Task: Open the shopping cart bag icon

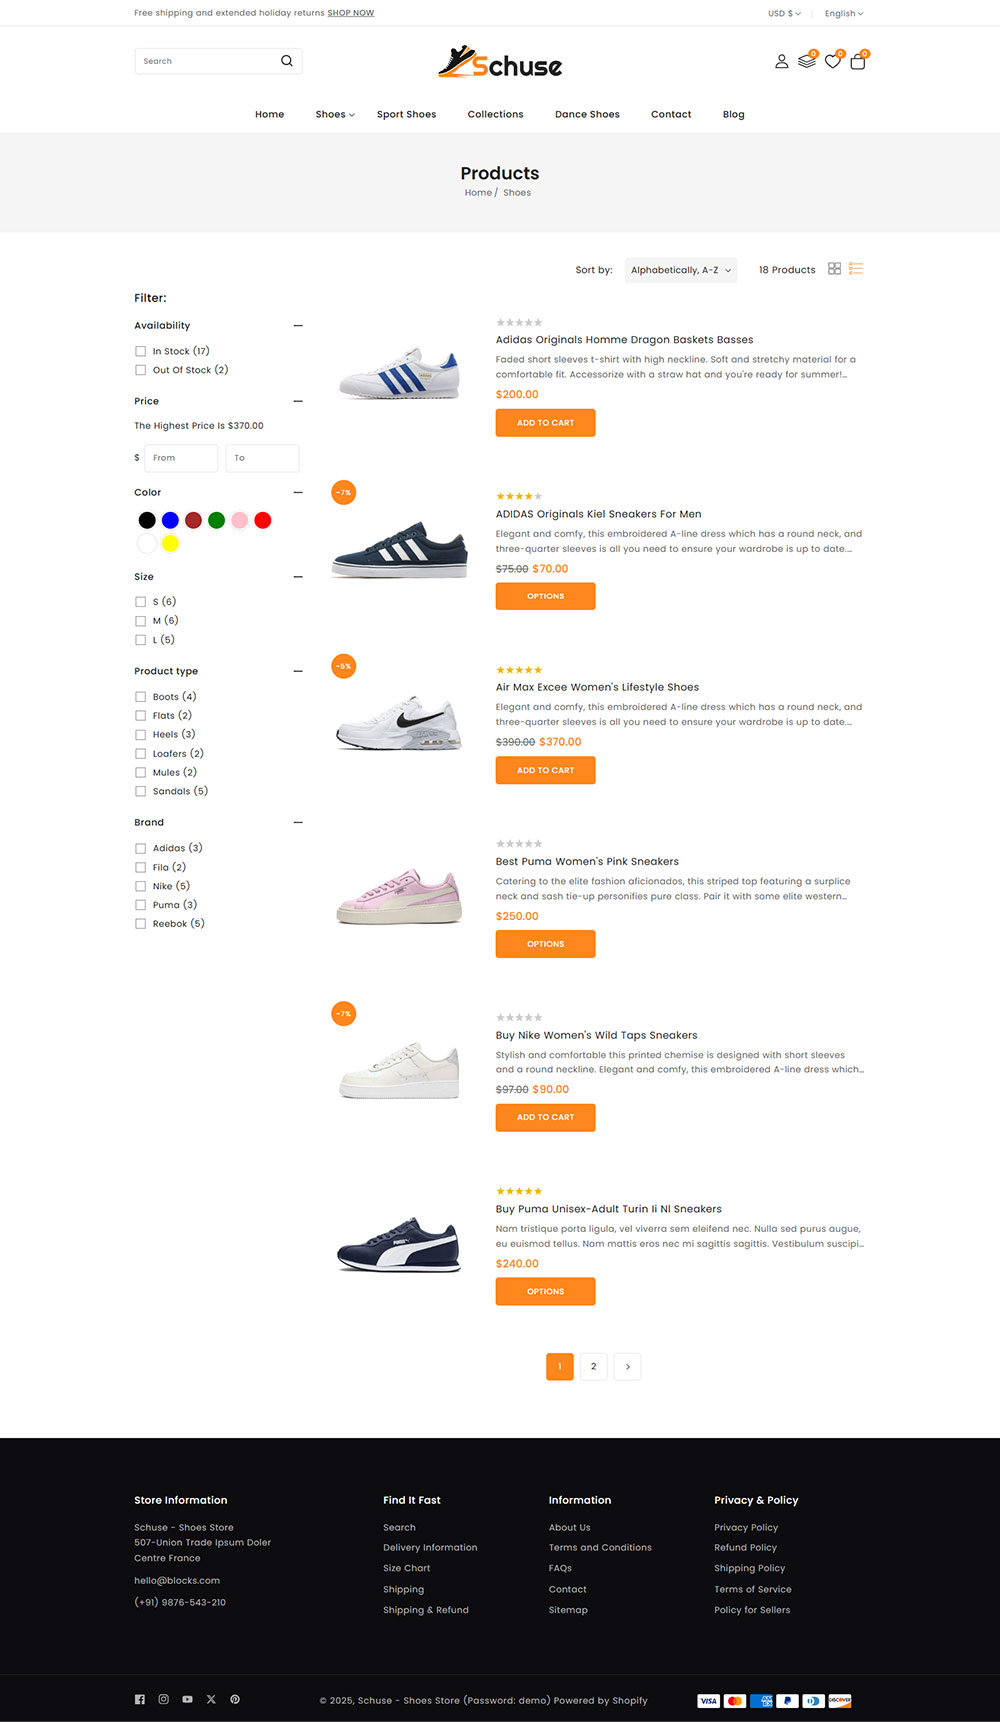Action: coord(857,61)
